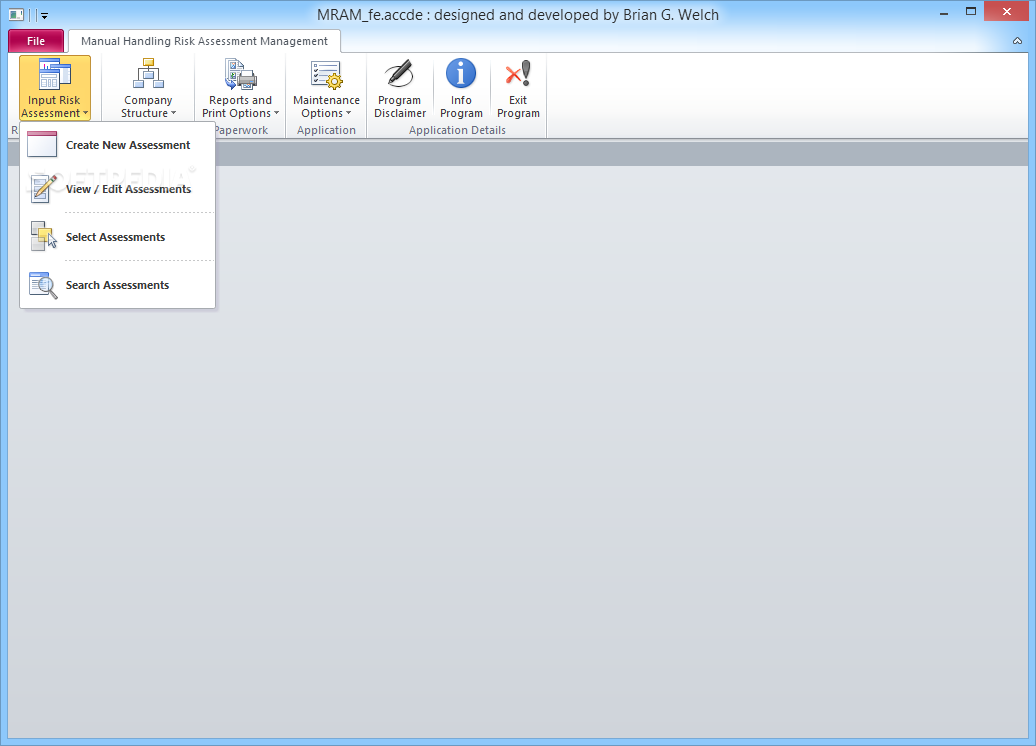Open the File tab
This screenshot has width=1036, height=746.
tap(36, 41)
